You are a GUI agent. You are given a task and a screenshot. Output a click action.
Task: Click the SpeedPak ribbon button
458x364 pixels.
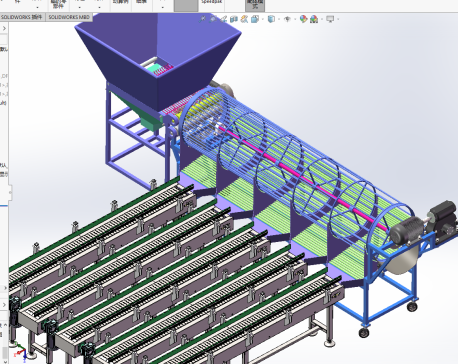point(211,3)
